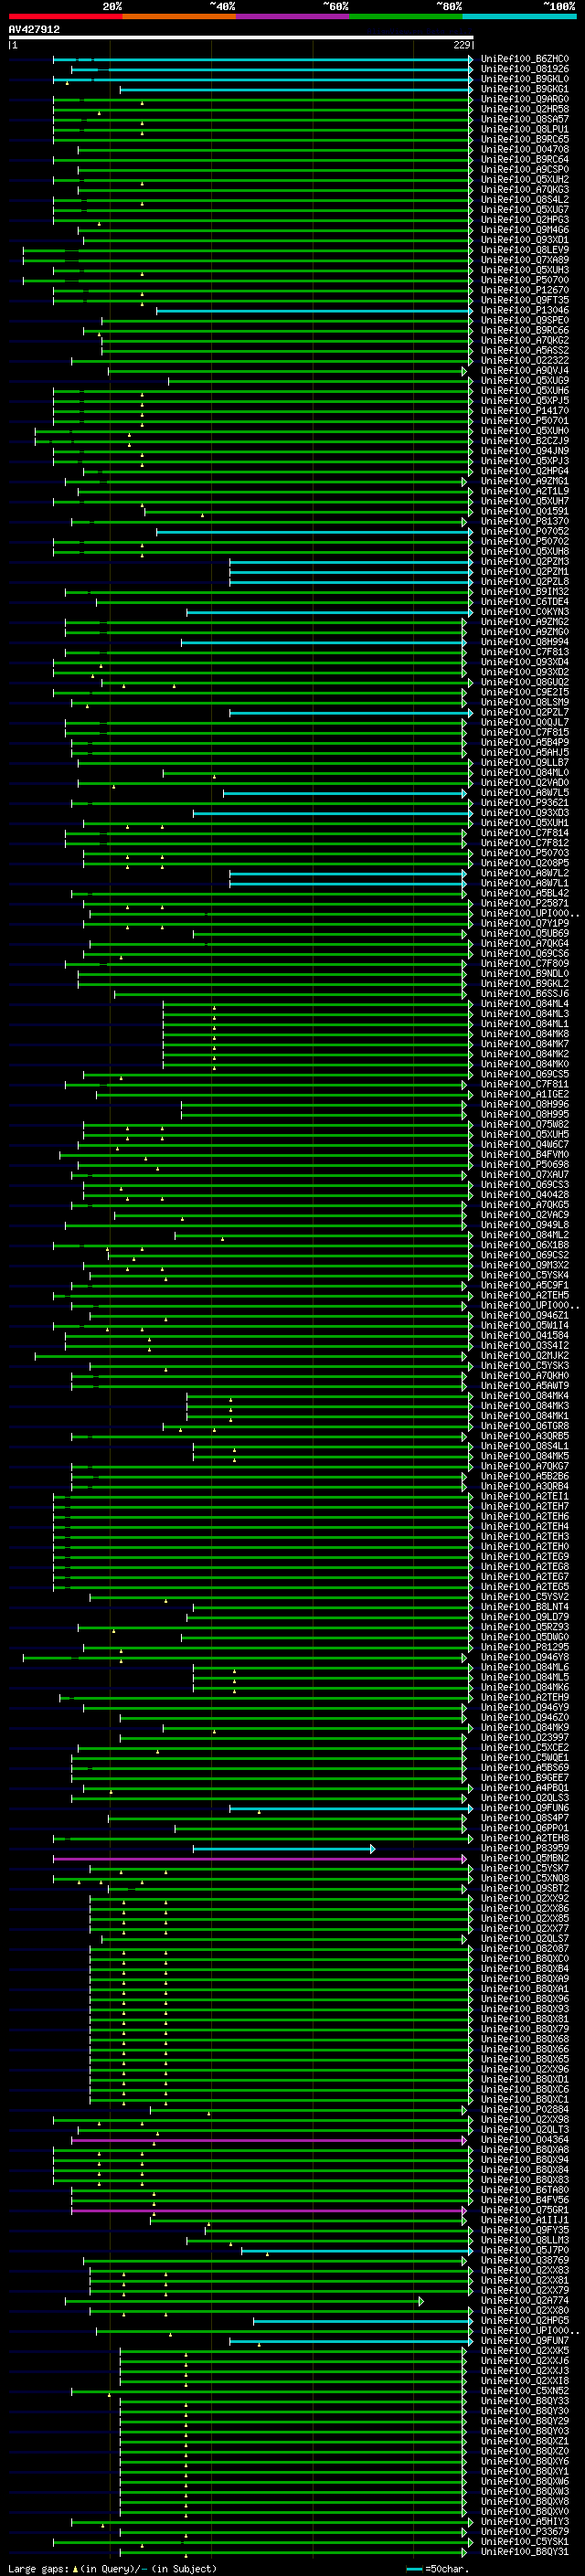The width and height of the screenshot is (585, 2576).
Task: Open hit UniRef100_Q5MBN2
Action: pos(524,1858)
